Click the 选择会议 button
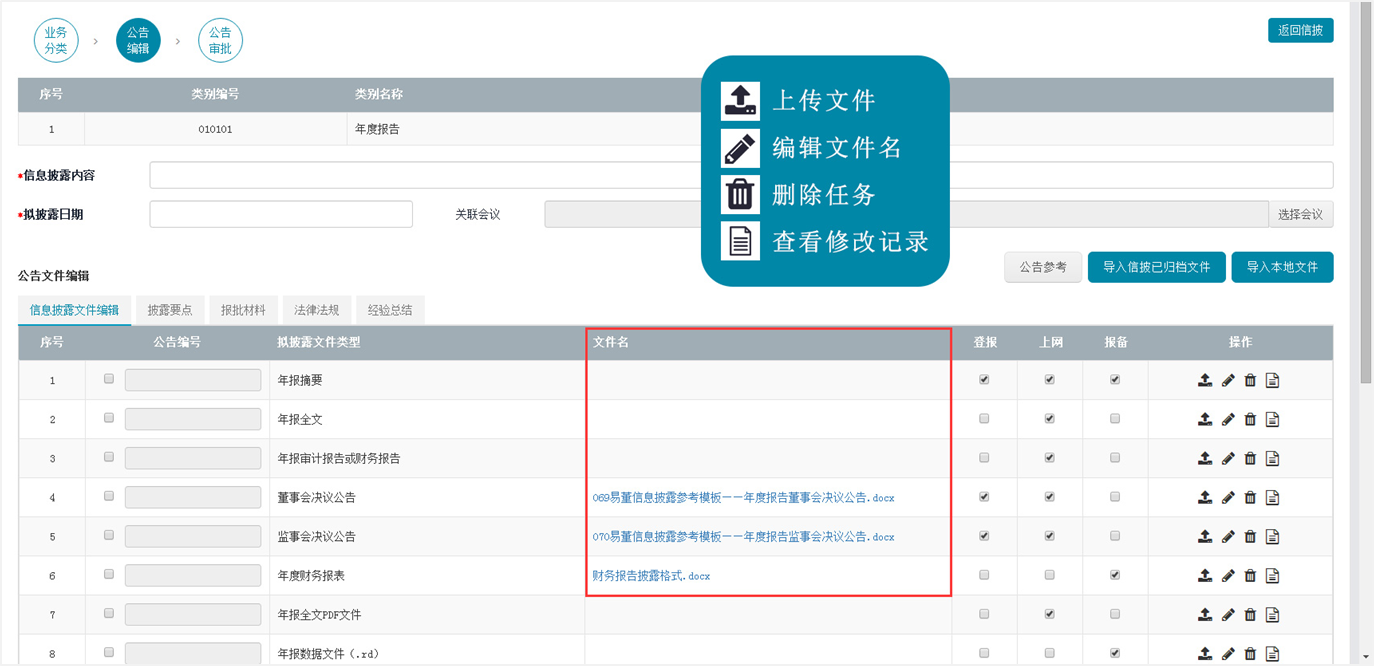 click(1301, 214)
